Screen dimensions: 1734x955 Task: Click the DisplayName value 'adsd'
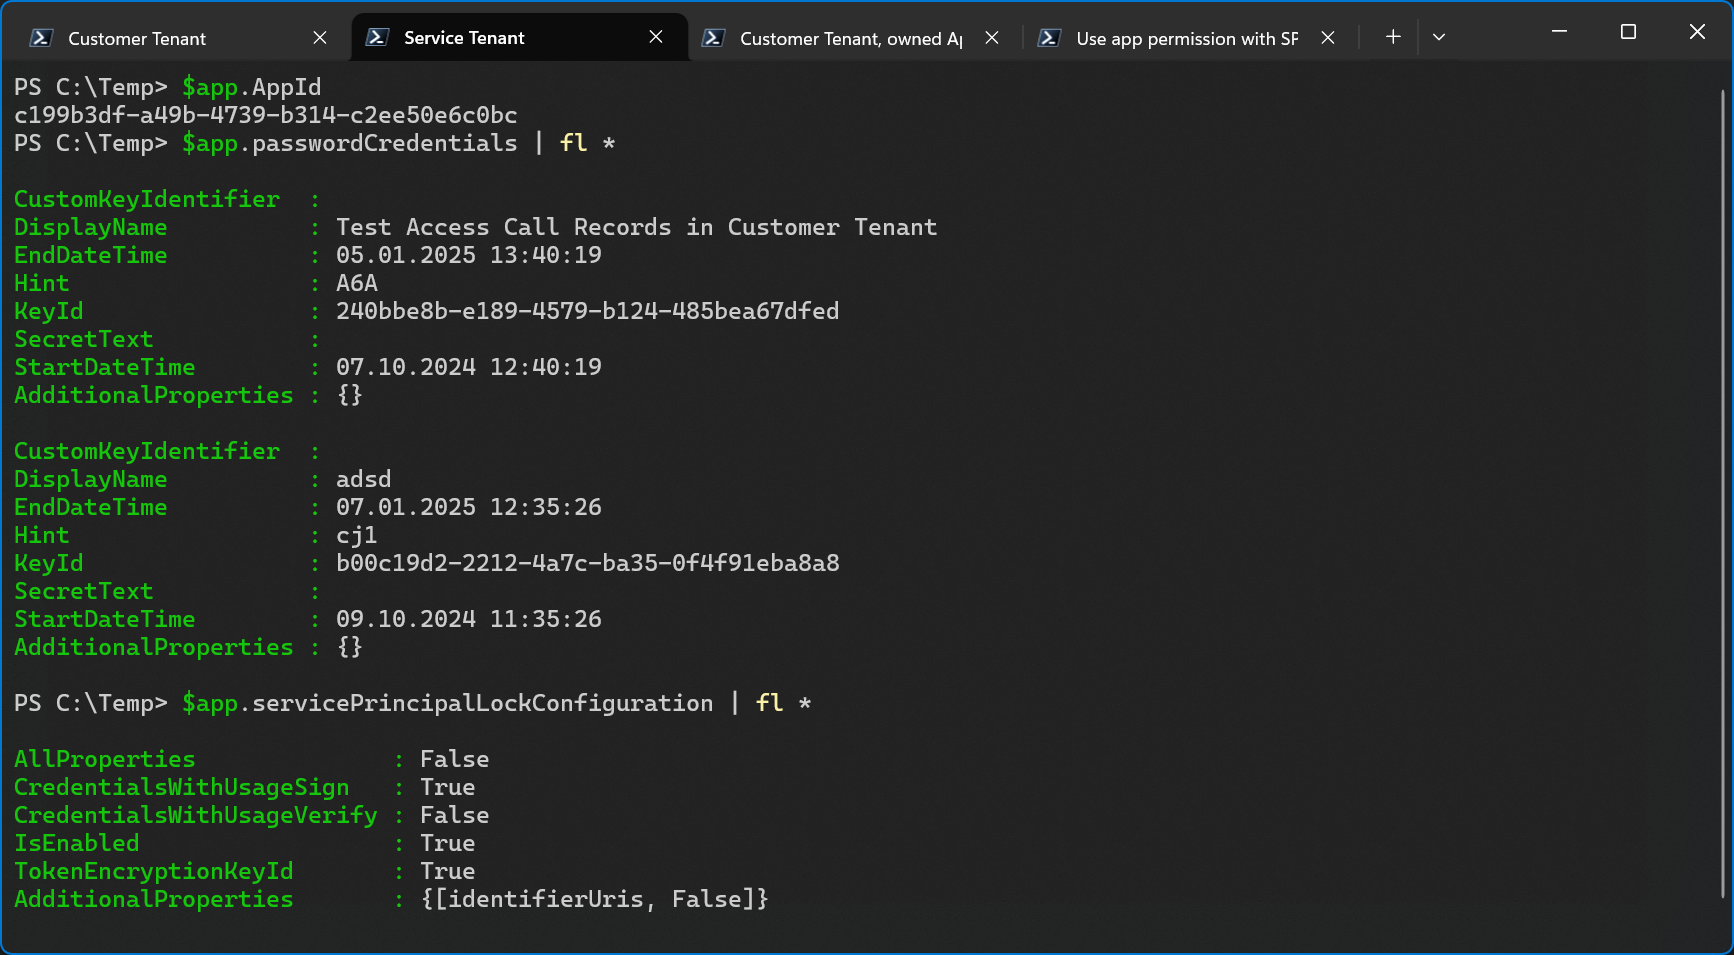pyautogui.click(x=364, y=479)
